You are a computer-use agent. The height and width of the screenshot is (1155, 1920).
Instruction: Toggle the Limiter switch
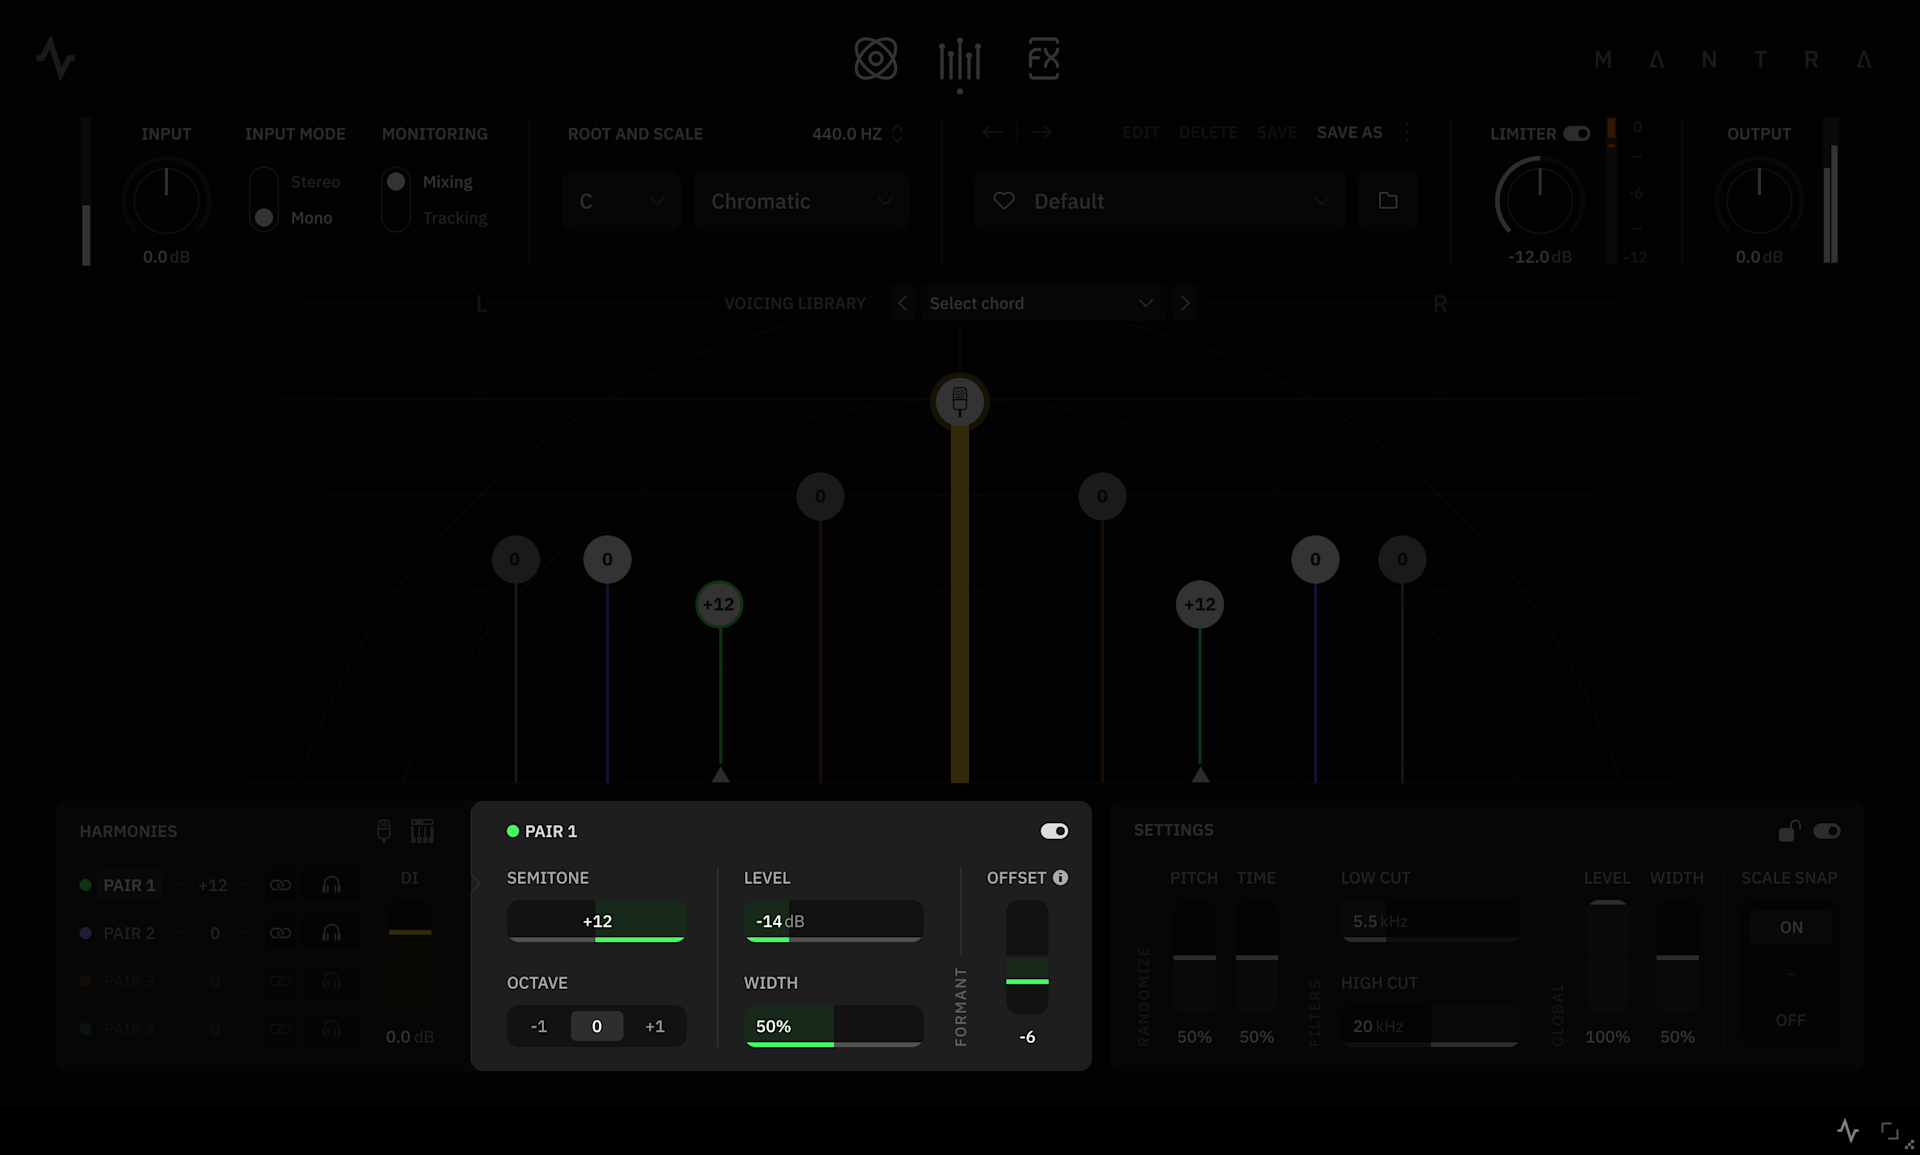pos(1577,134)
